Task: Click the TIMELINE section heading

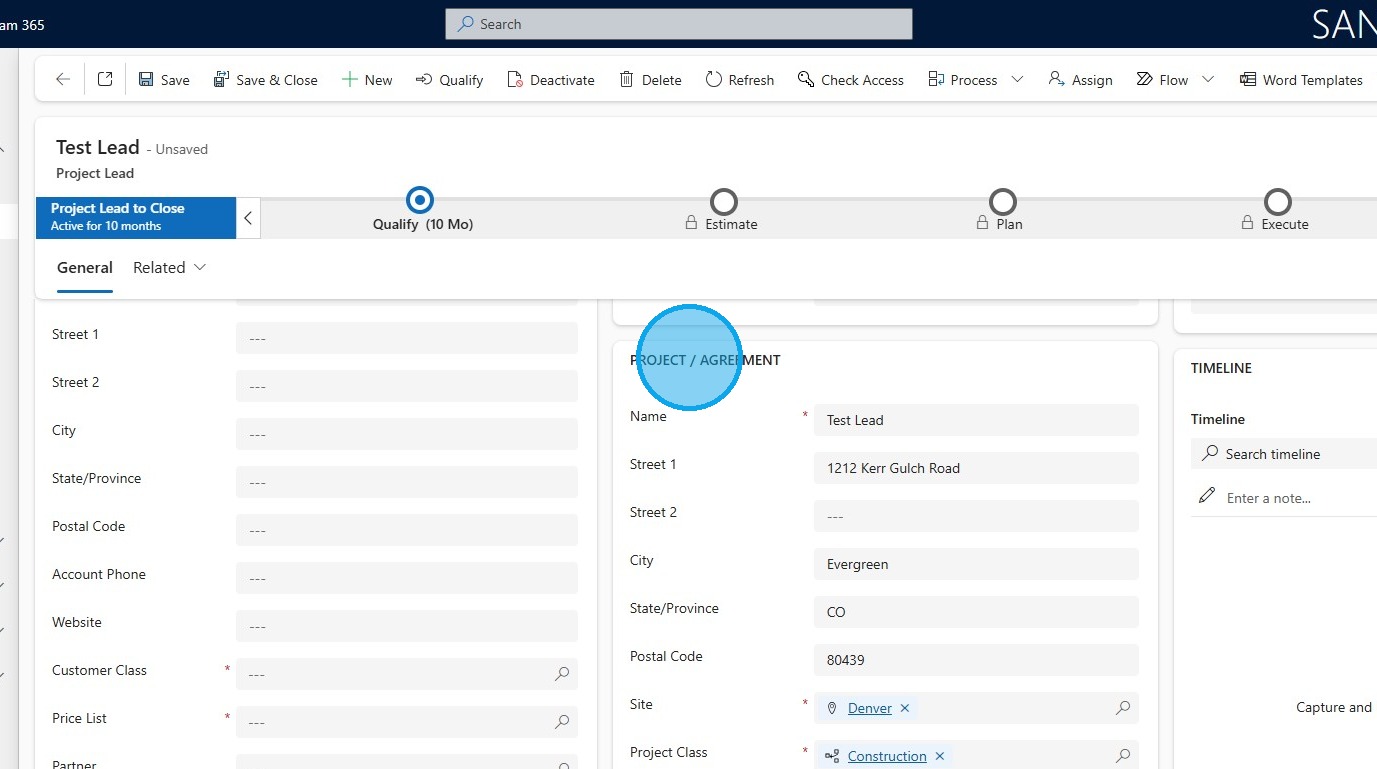Action: 1221,368
